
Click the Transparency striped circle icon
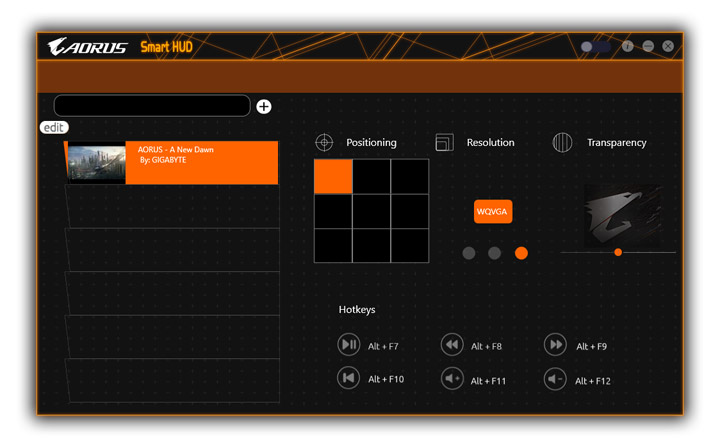[x=562, y=142]
